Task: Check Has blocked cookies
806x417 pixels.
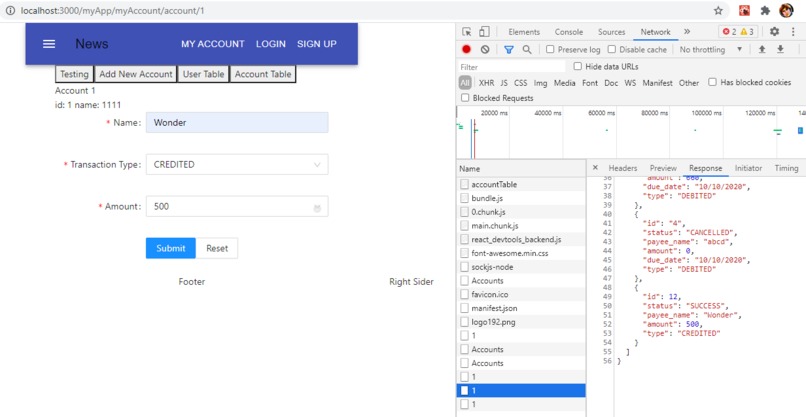Action: tap(712, 82)
